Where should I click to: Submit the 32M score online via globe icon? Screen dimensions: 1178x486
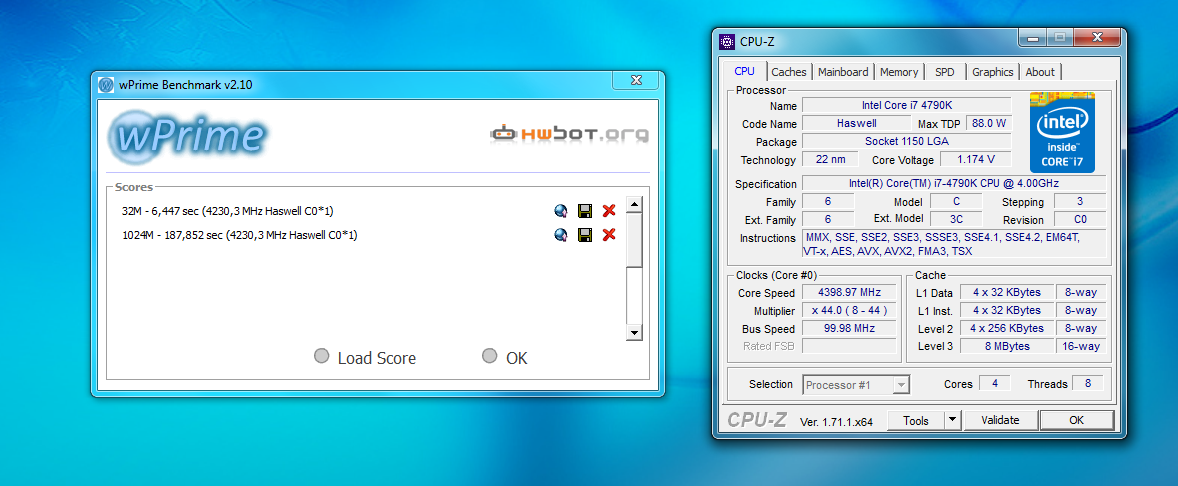point(560,211)
